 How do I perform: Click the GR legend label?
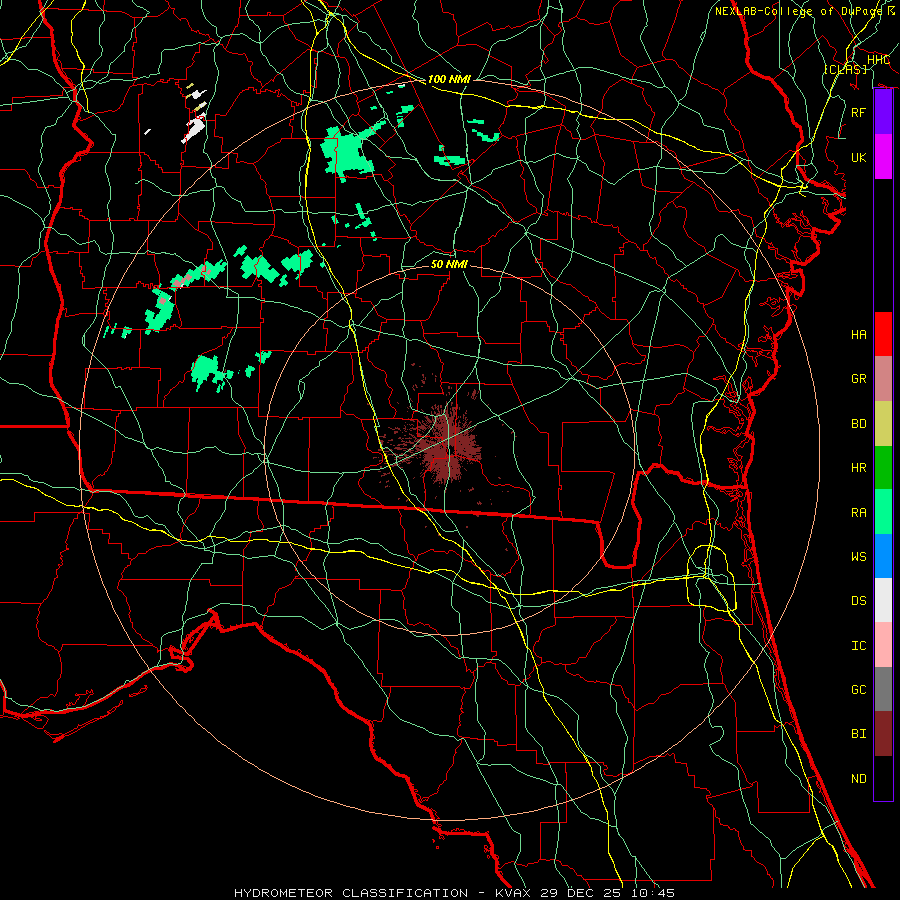coord(859,379)
